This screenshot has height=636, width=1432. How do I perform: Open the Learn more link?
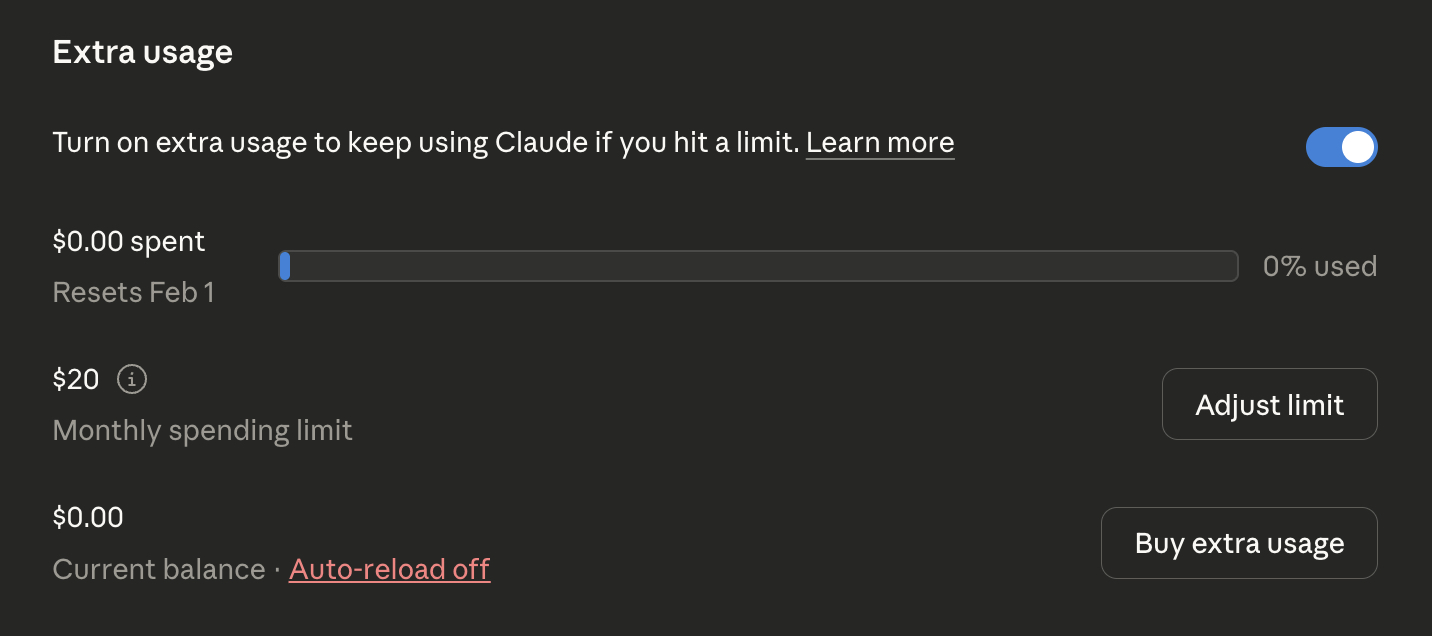click(x=879, y=142)
